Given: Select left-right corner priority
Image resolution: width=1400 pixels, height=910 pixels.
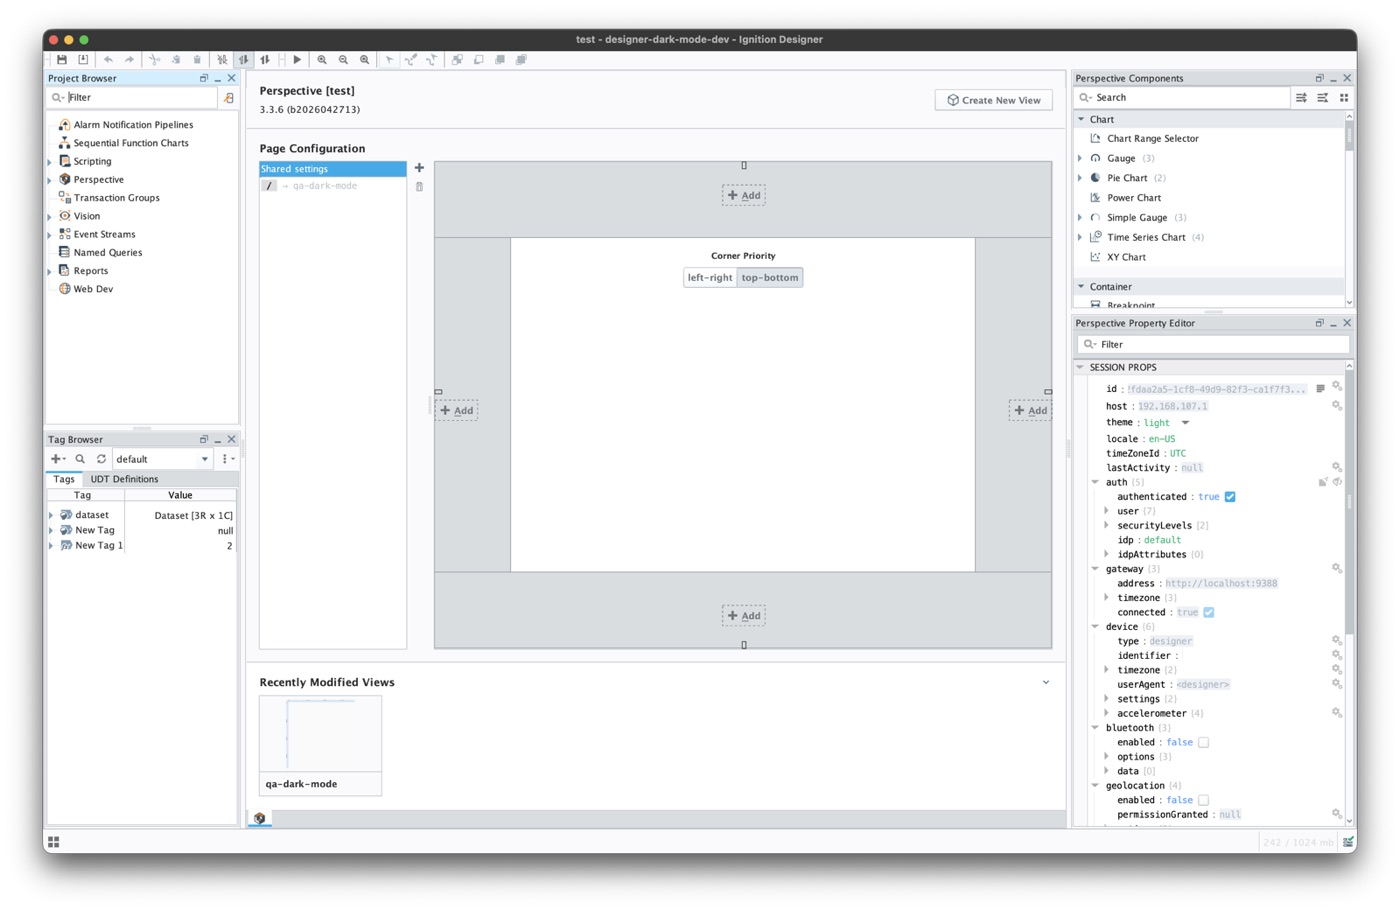Looking at the screenshot, I should coord(710,278).
